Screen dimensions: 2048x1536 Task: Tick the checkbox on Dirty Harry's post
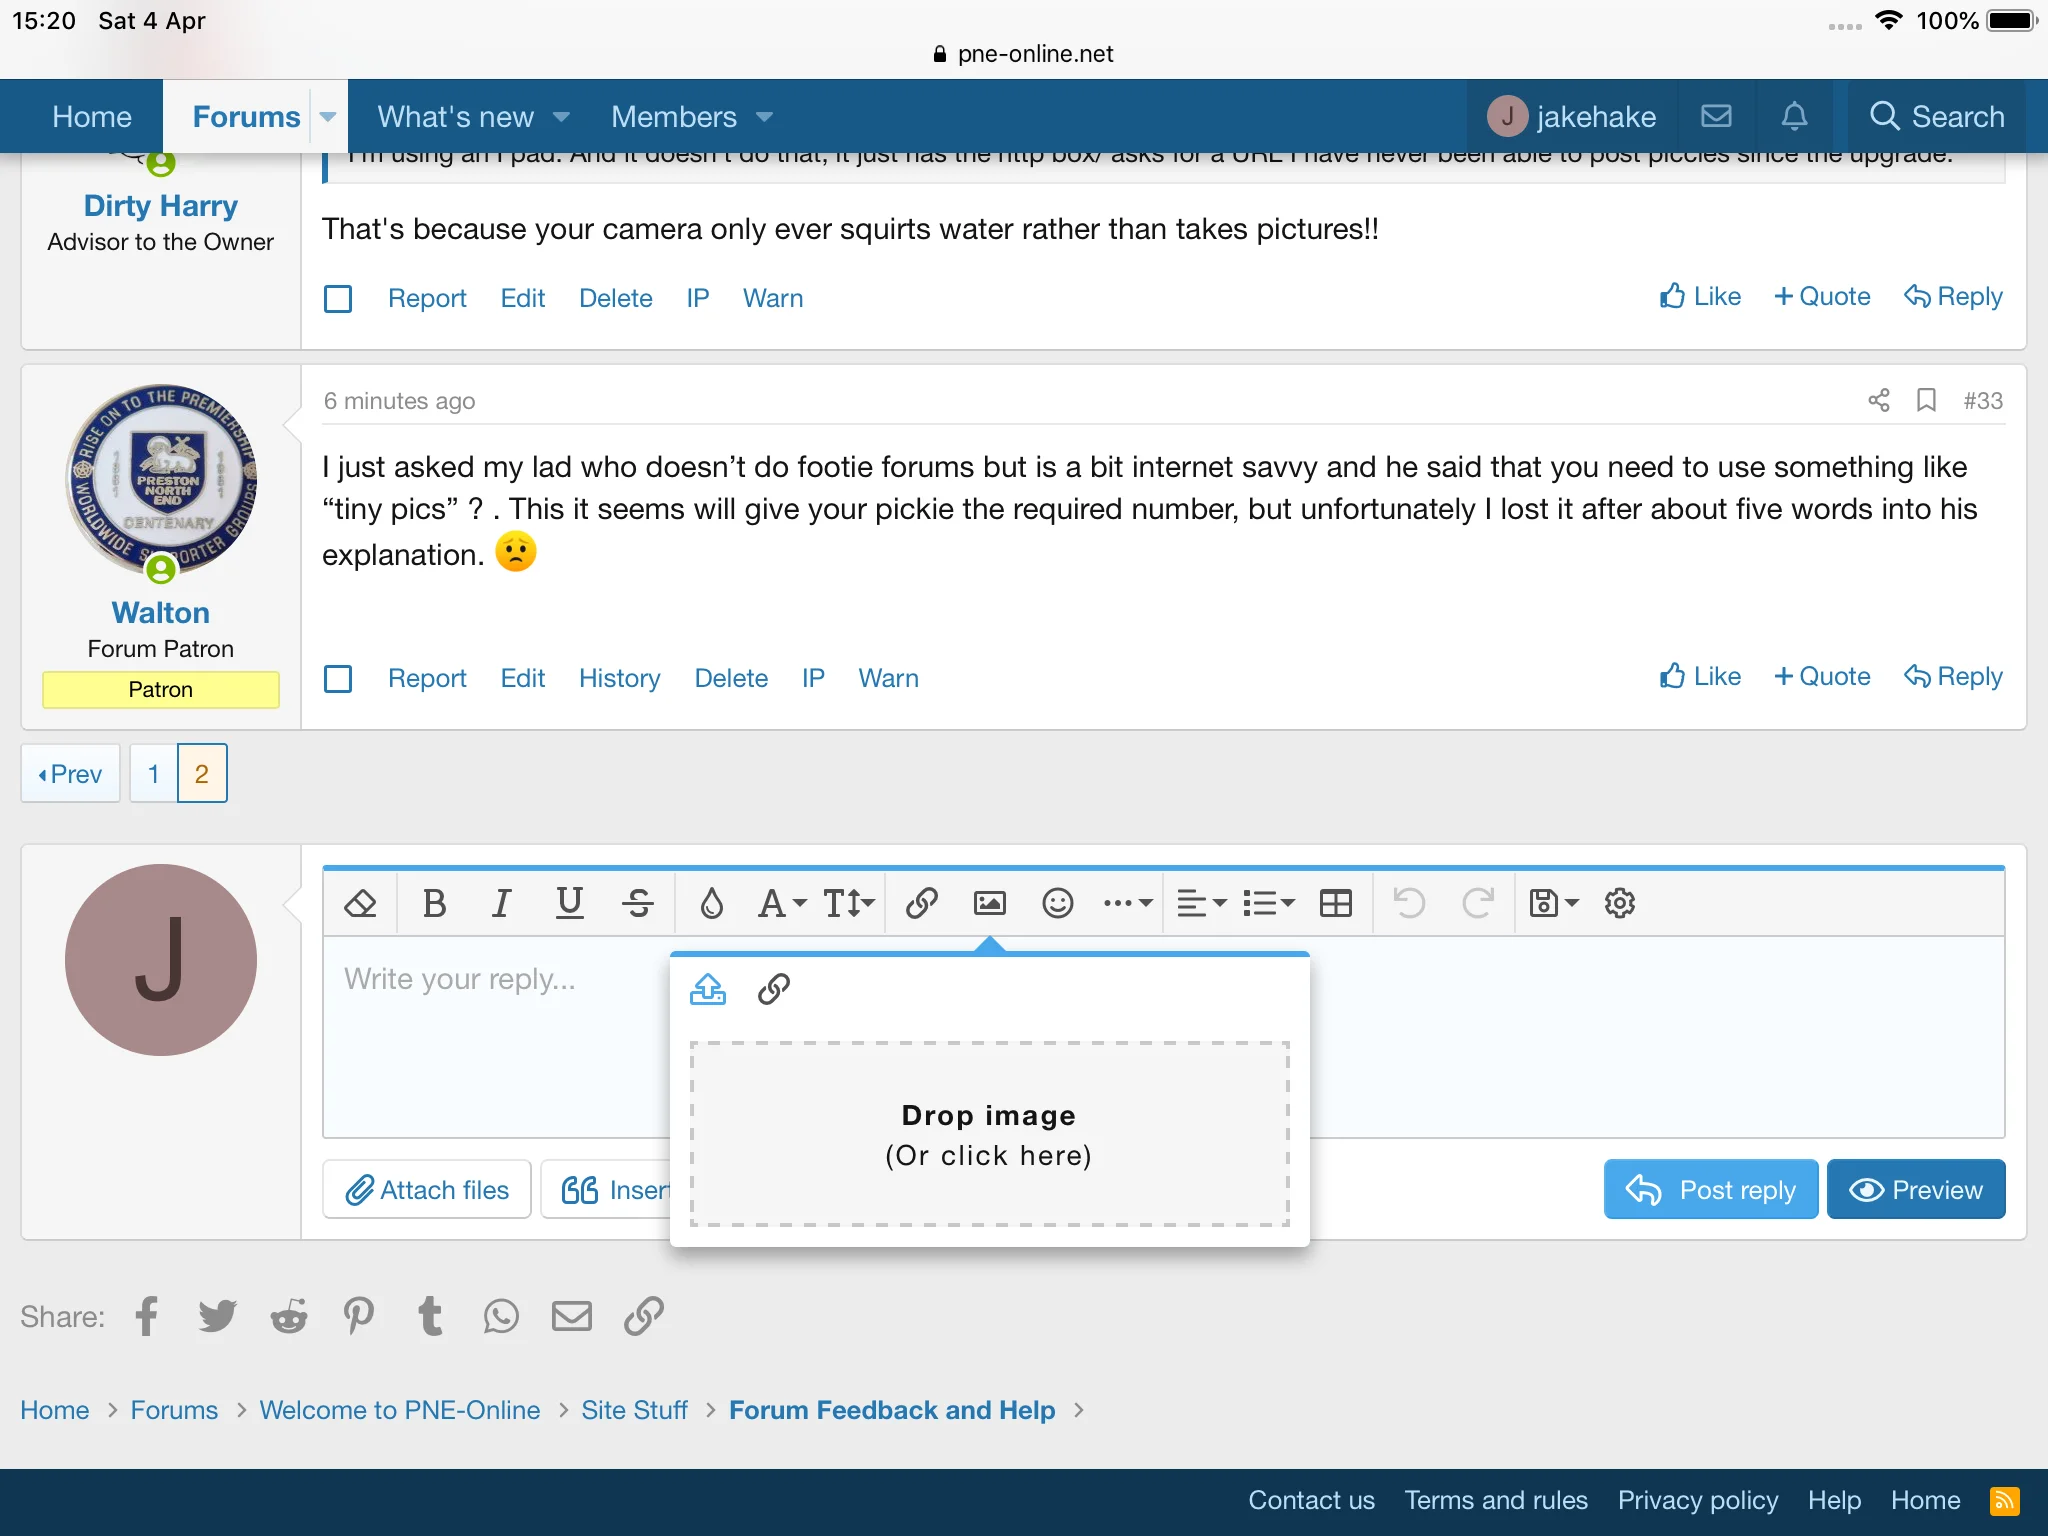[338, 298]
